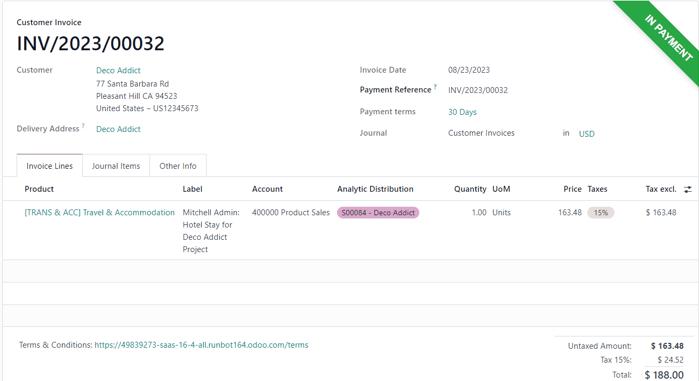The width and height of the screenshot is (699, 381).
Task: Open the column settings adjust icon
Action: pyautogui.click(x=688, y=189)
